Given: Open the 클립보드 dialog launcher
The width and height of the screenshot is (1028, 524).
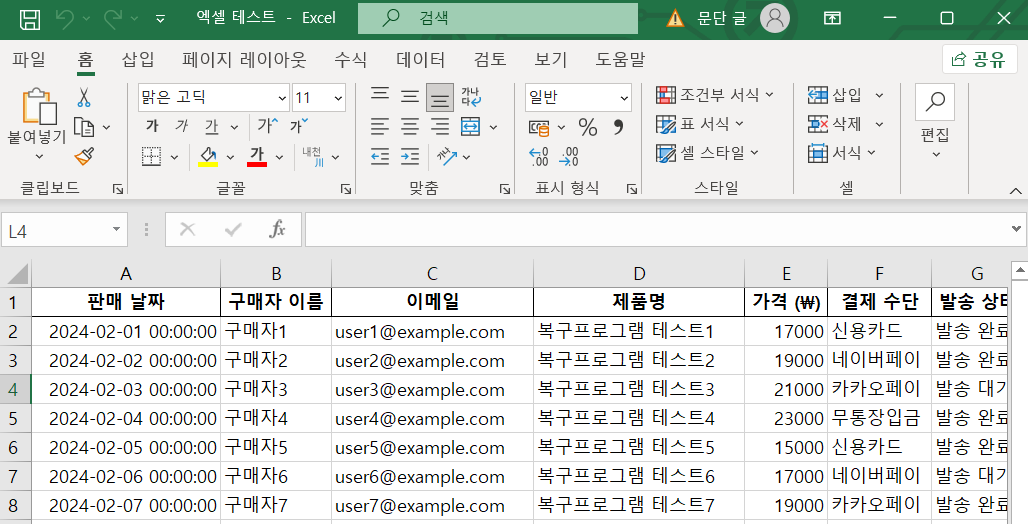Looking at the screenshot, I should [117, 189].
